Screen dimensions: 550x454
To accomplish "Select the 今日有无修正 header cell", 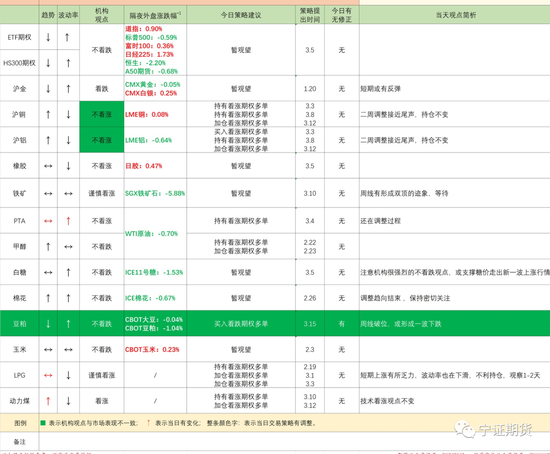I will pos(342,15).
